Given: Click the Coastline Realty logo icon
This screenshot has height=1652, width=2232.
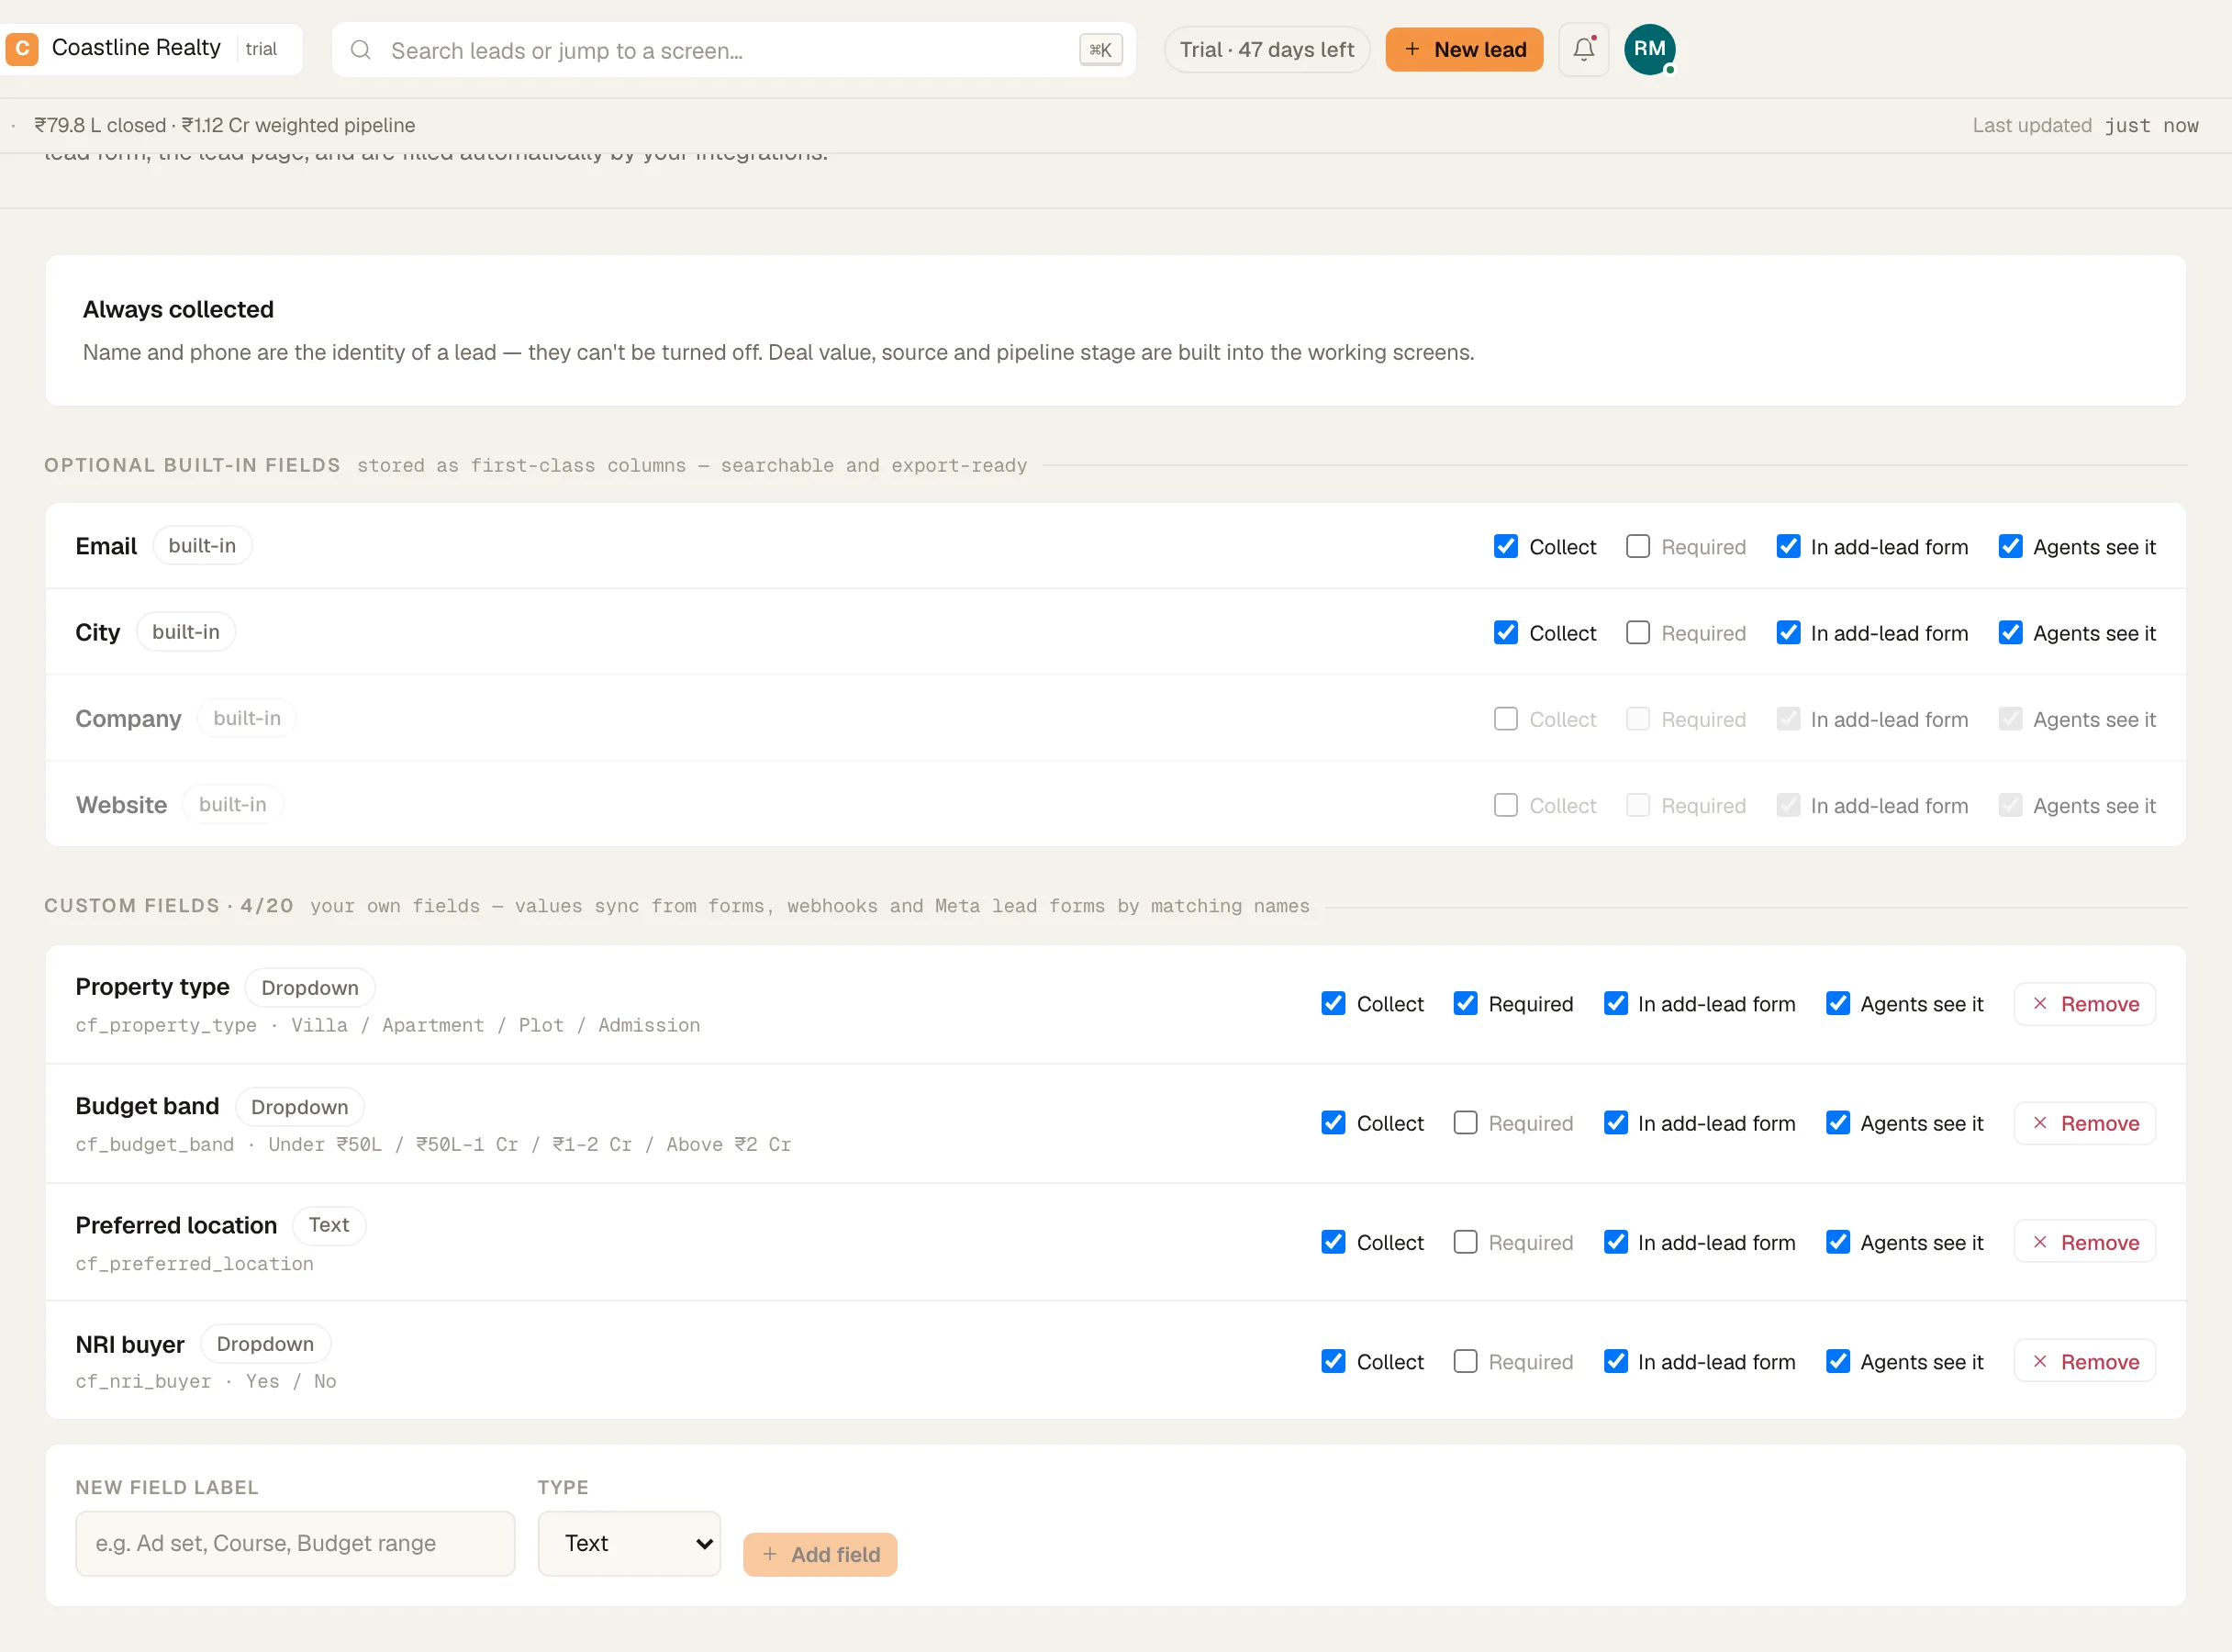Looking at the screenshot, I should (x=22, y=48).
